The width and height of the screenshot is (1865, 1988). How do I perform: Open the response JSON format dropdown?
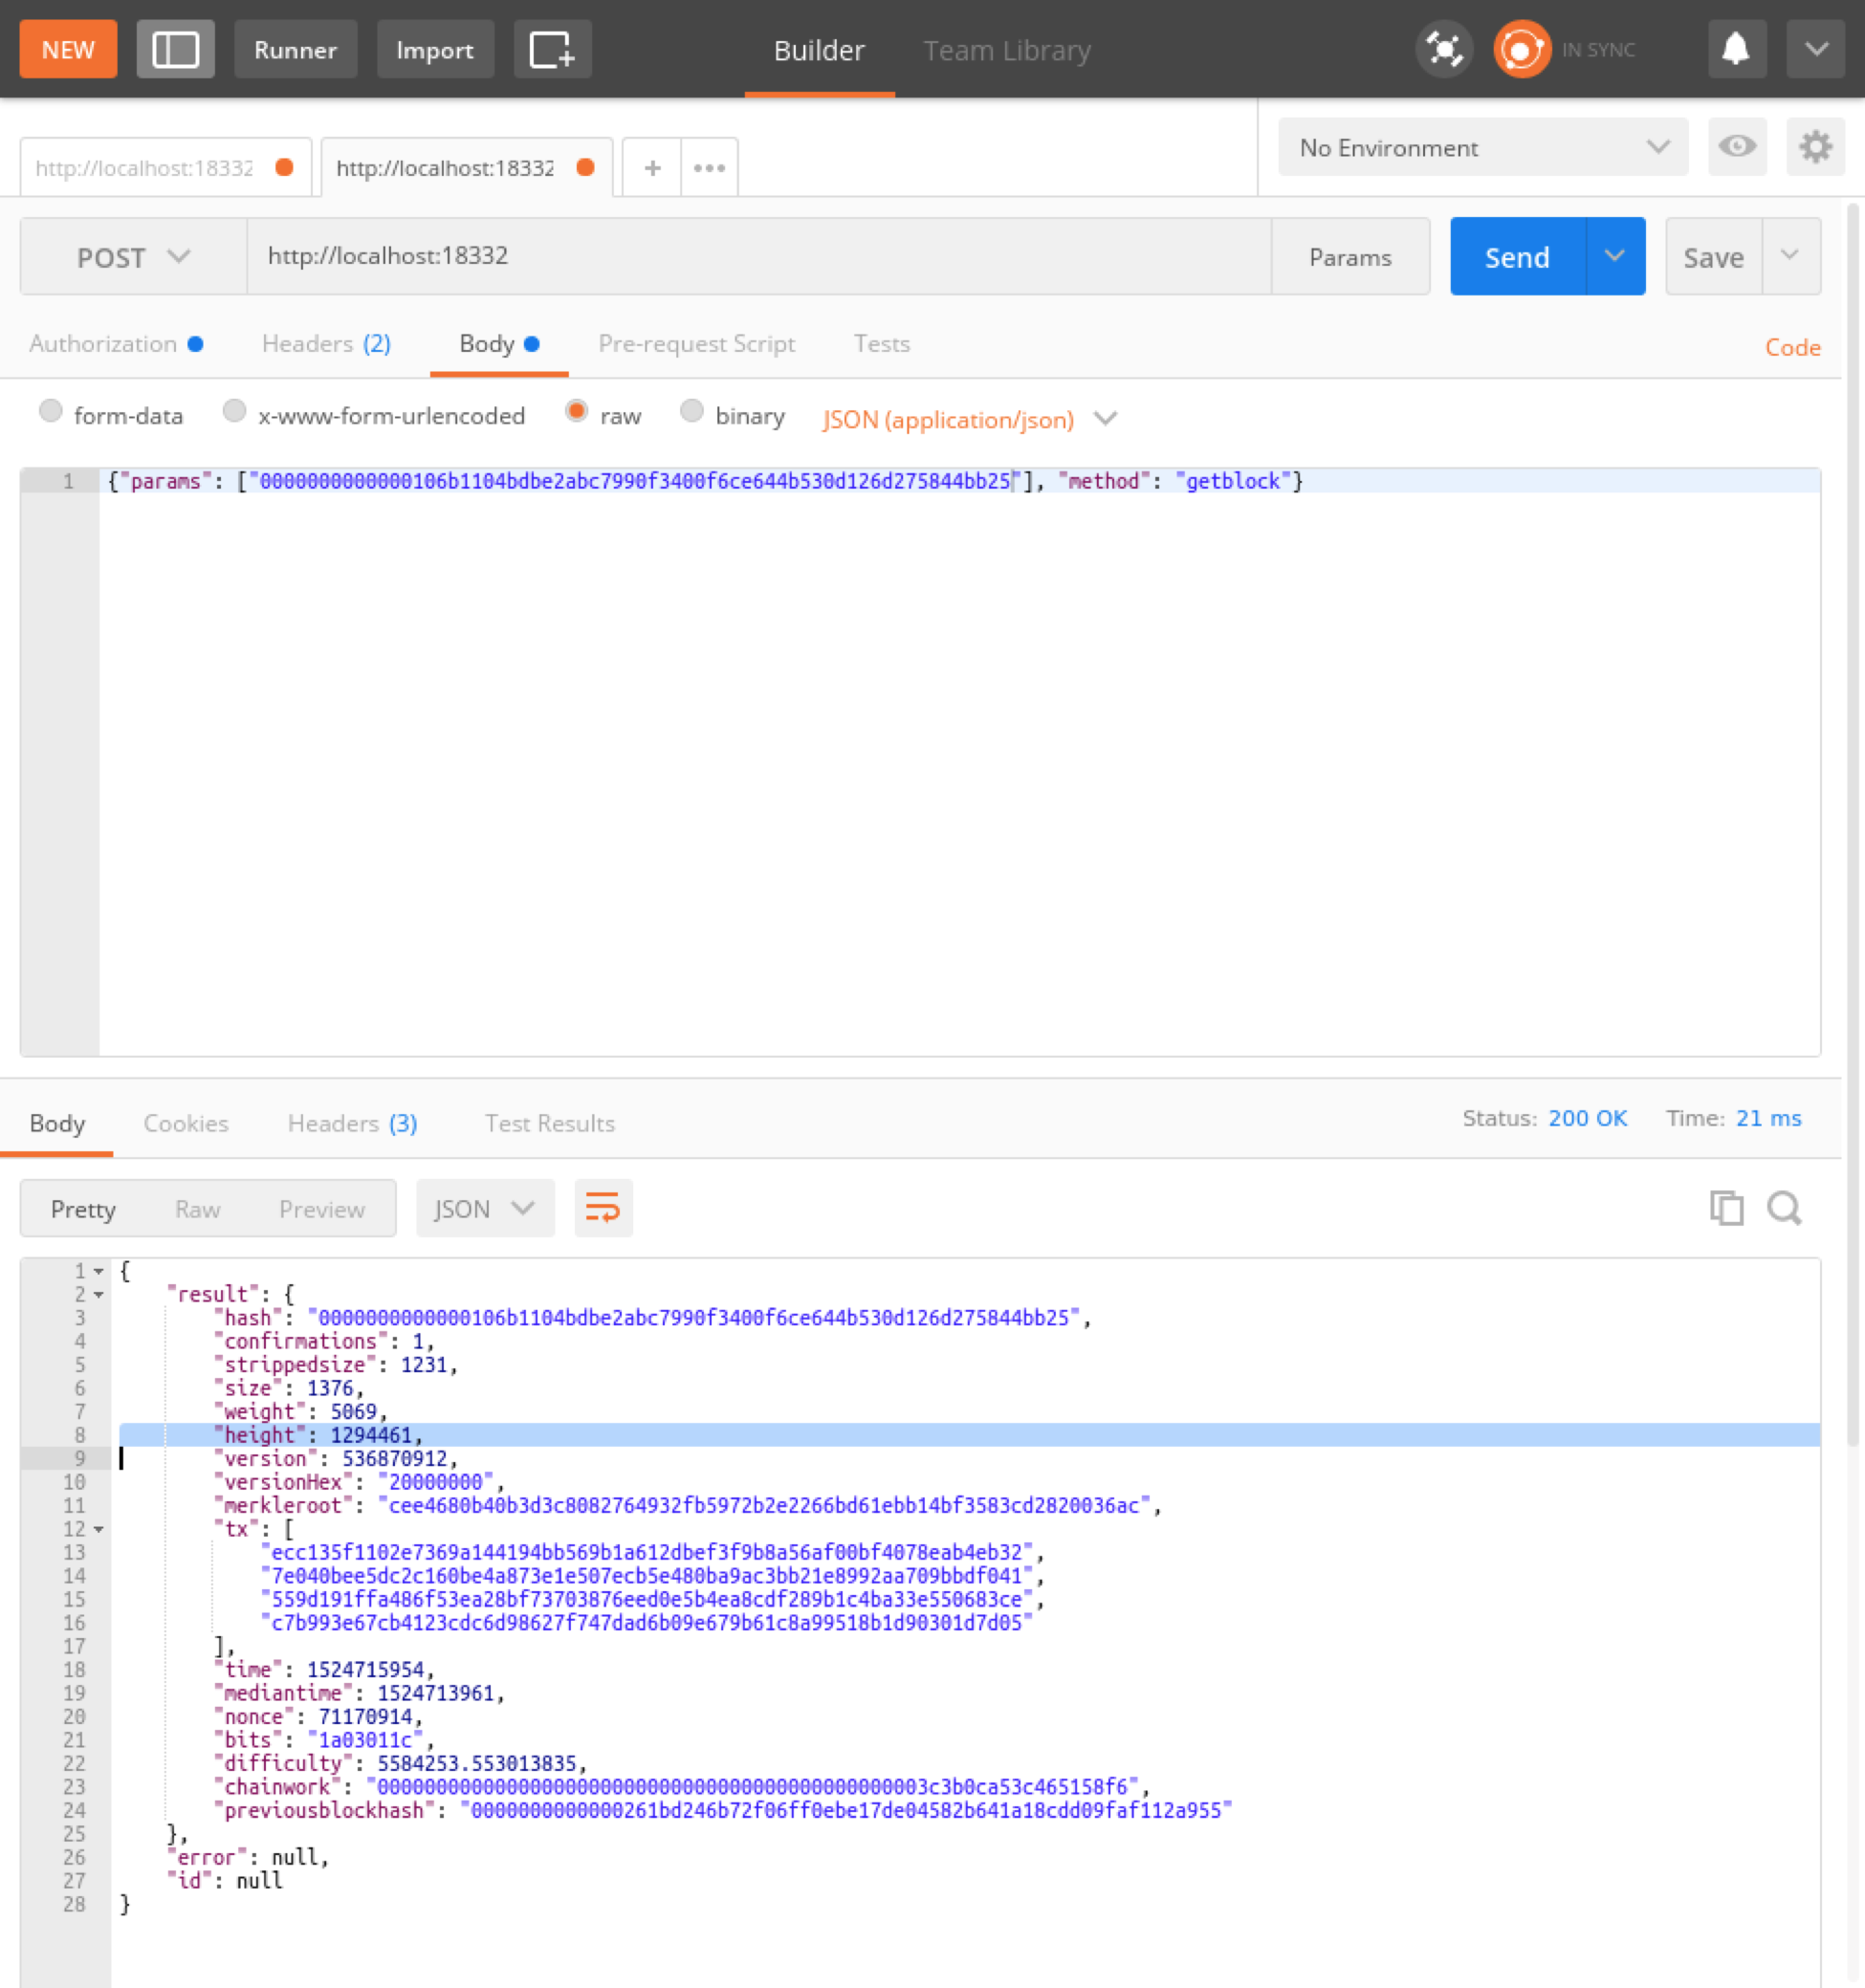(485, 1208)
